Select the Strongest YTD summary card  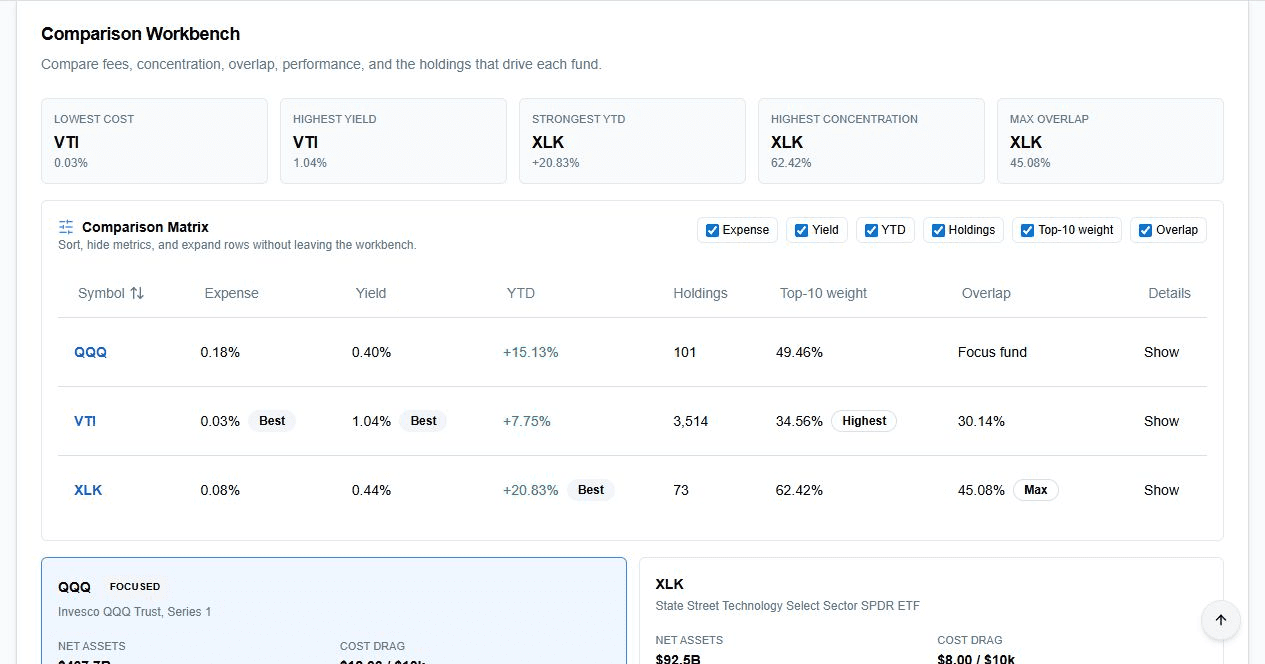632,141
